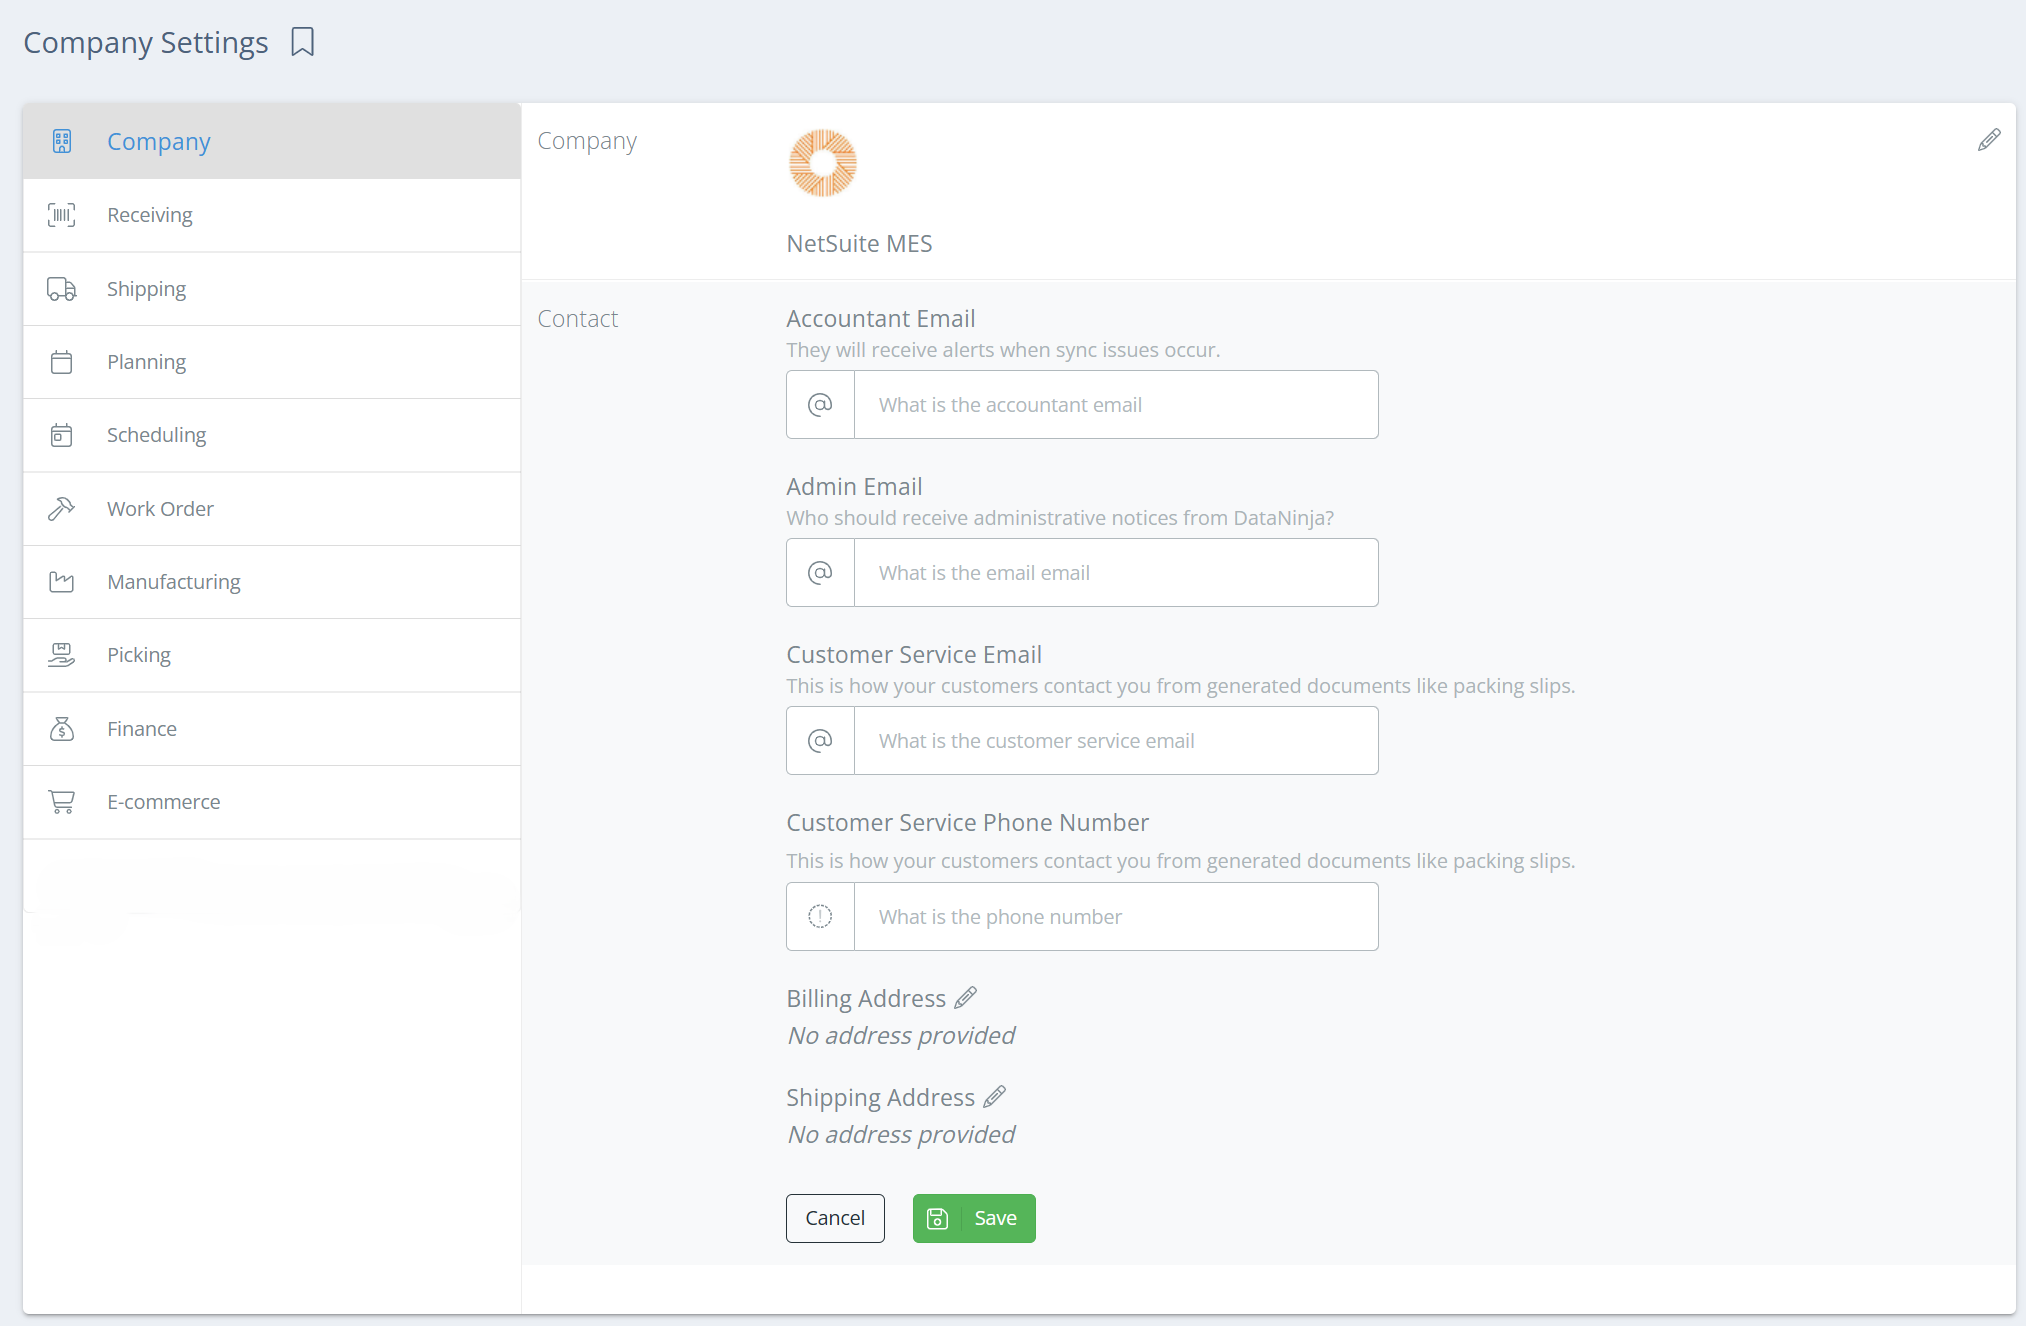Image resolution: width=2026 pixels, height=1326 pixels.
Task: Click the NetSuite MES company logo
Action: 822,163
